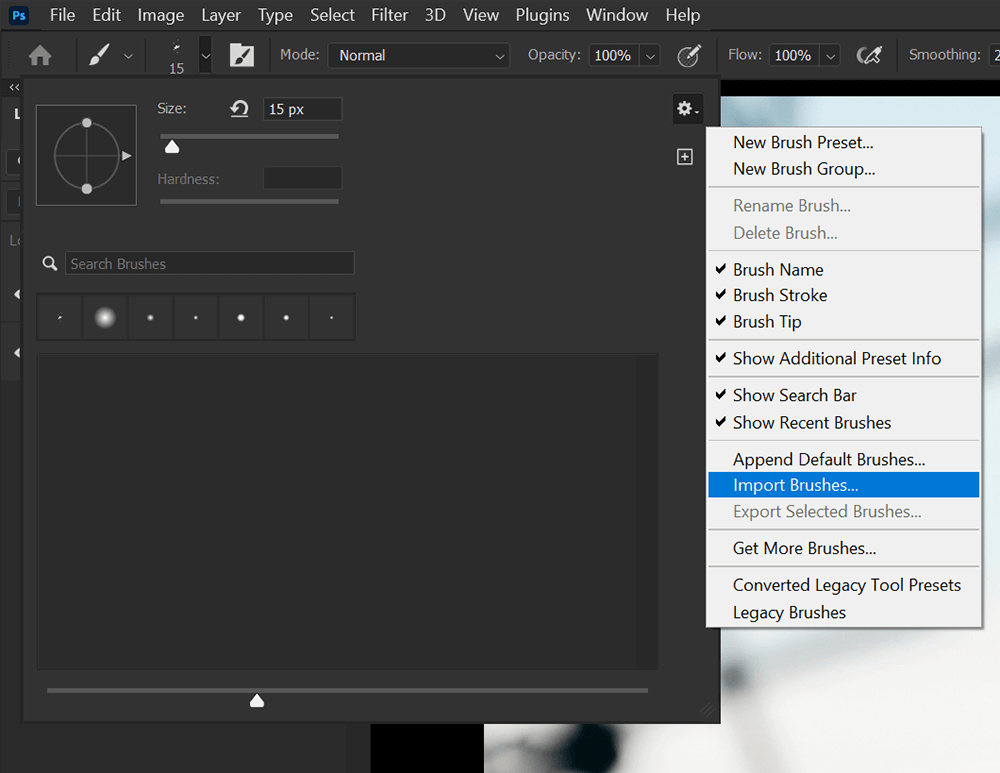
Task: Pick the fourth recent brush tip
Action: [x=196, y=317]
